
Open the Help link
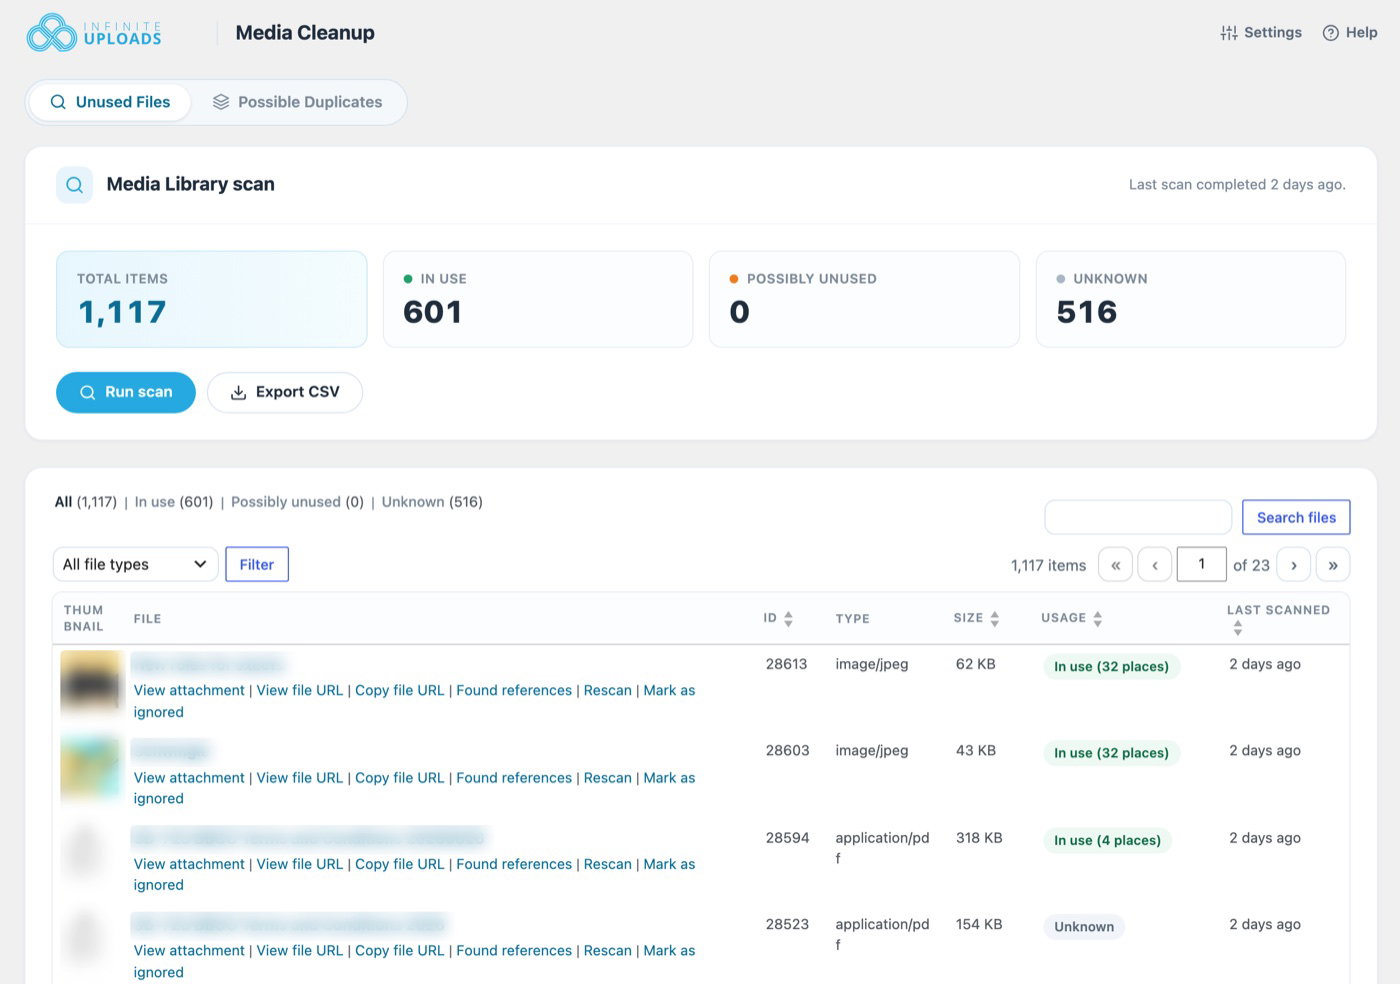point(1350,33)
